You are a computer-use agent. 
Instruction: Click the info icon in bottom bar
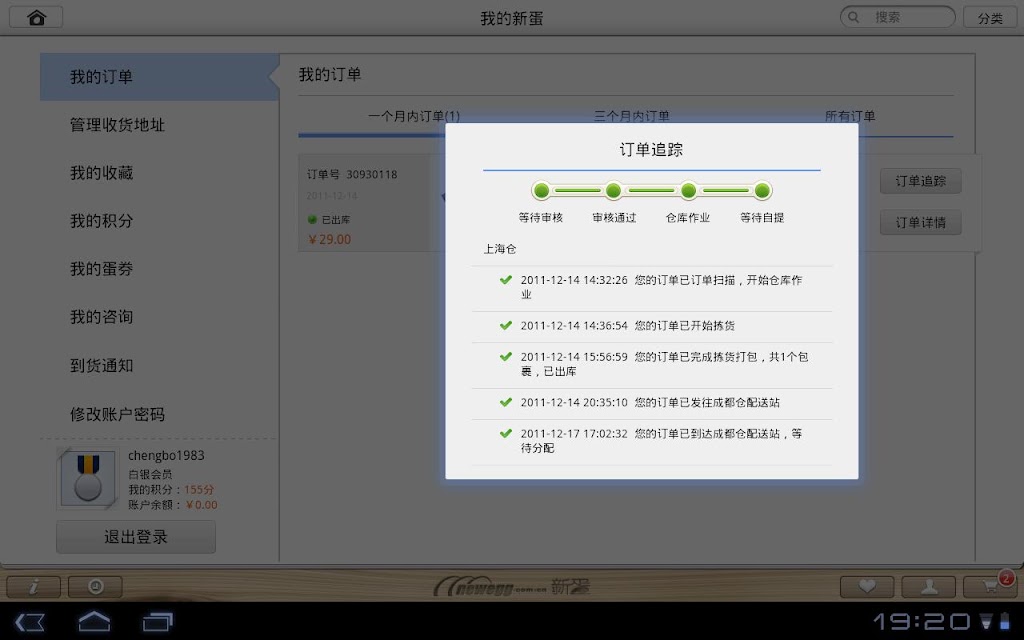[x=34, y=586]
